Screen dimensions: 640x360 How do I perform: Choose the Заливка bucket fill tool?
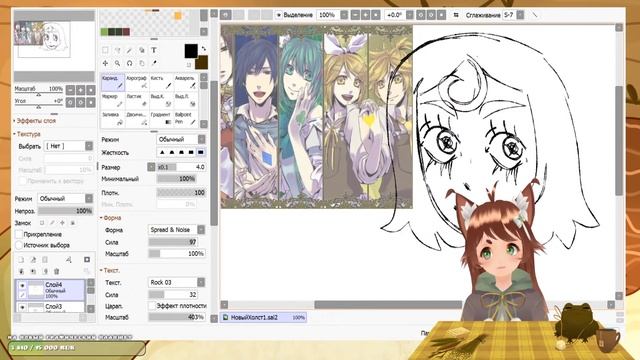[113, 119]
